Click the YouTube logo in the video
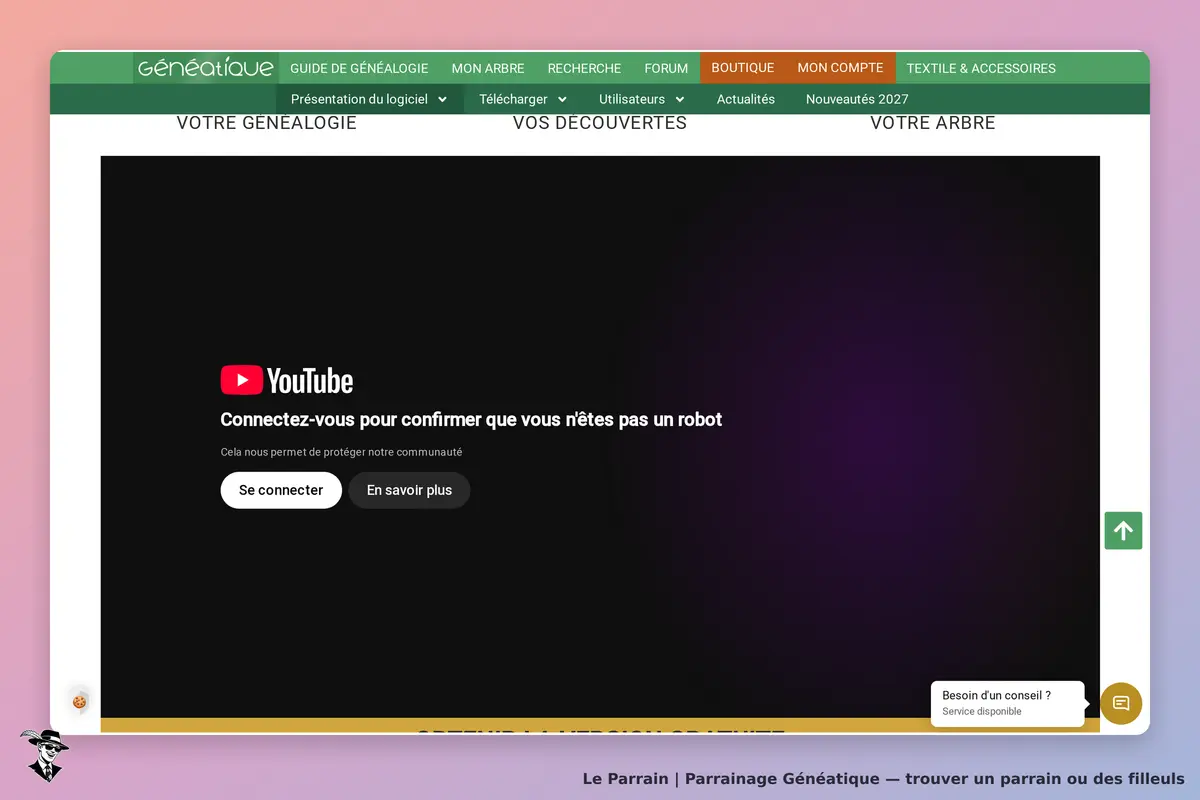1200x800 pixels. pyautogui.click(x=287, y=380)
